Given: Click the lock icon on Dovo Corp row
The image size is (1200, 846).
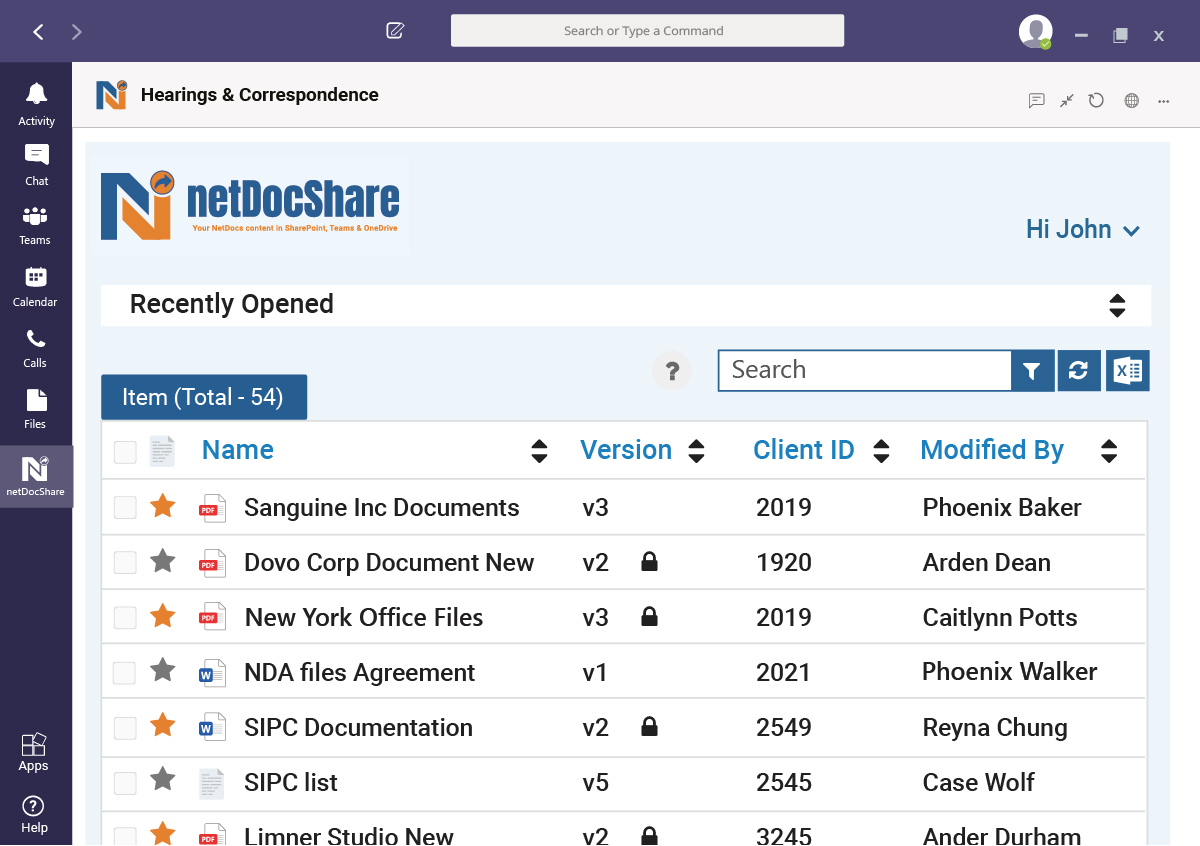Looking at the screenshot, I should [x=649, y=563].
